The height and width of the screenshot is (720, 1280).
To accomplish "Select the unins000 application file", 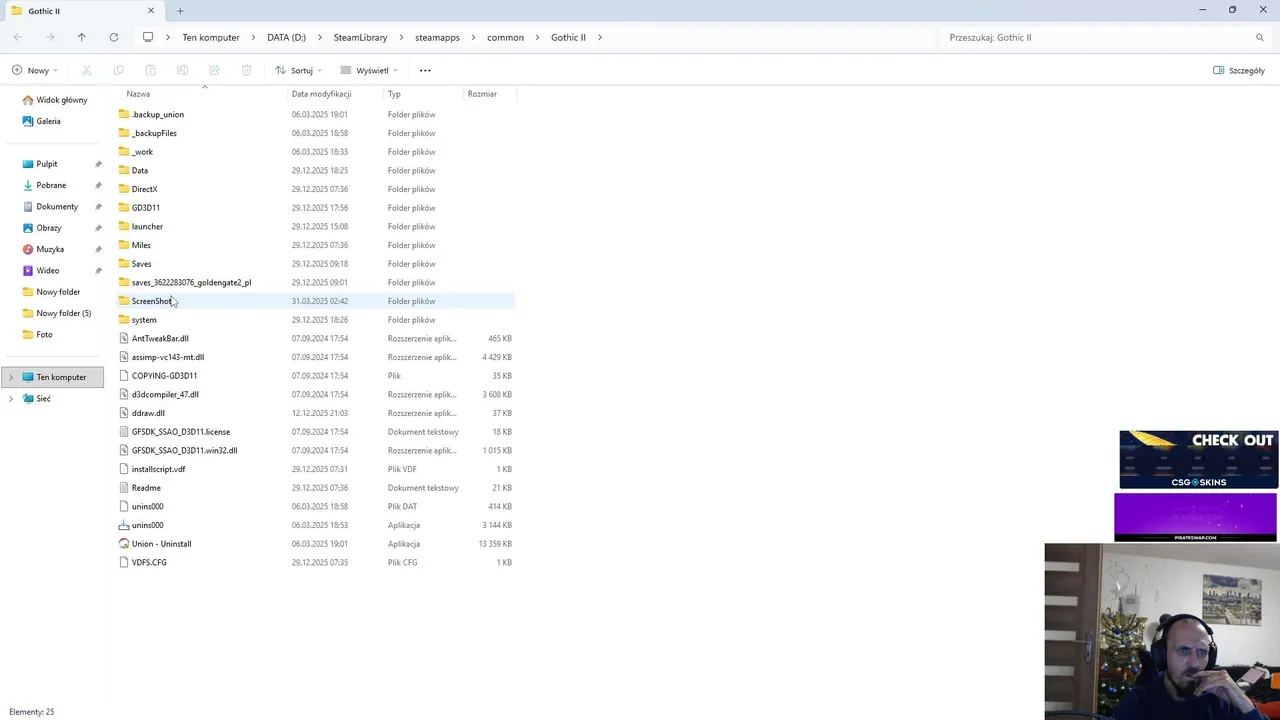I will [147, 525].
